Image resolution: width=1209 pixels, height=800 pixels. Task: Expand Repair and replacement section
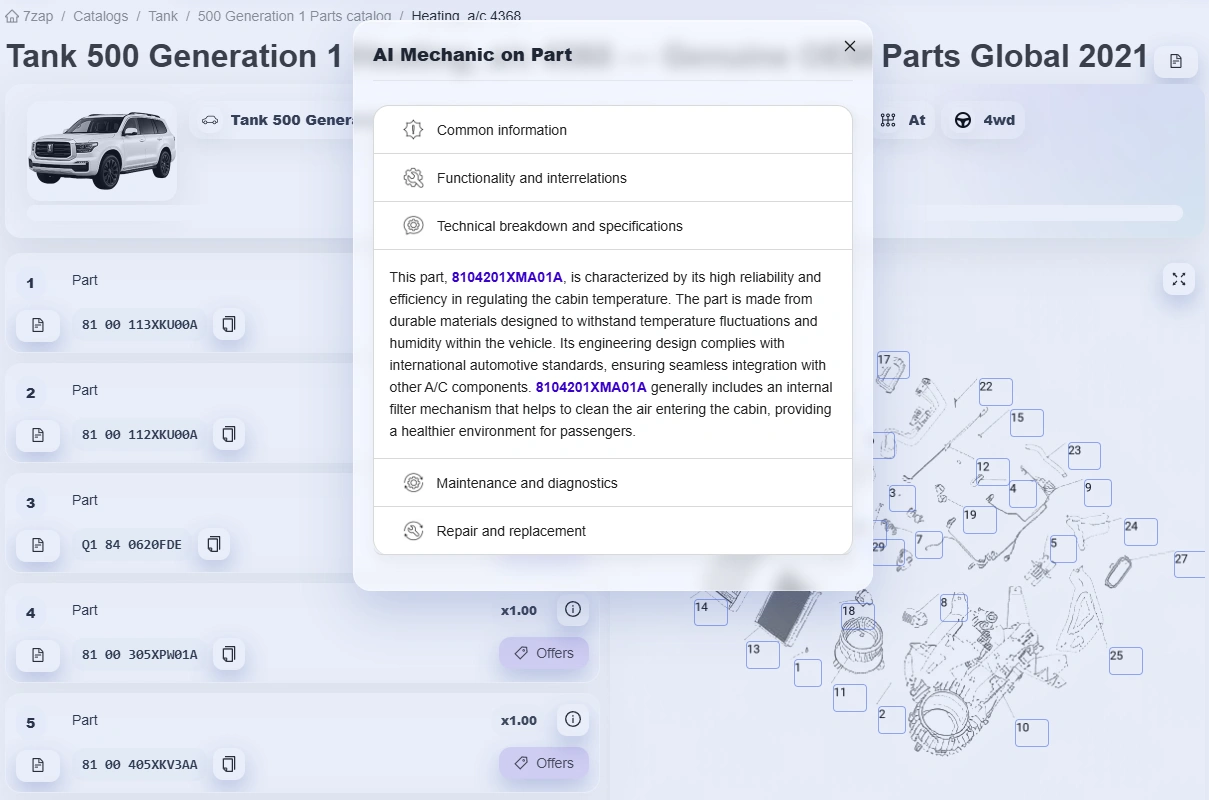pyautogui.click(x=613, y=531)
